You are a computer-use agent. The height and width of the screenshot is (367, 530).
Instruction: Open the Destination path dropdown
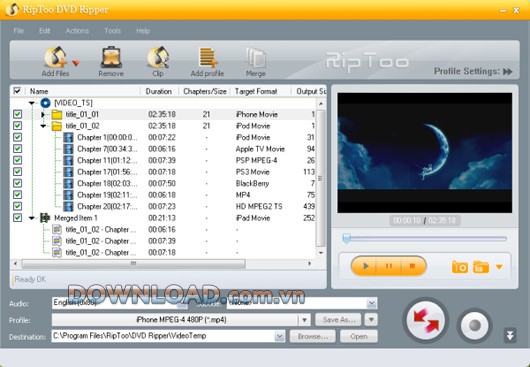pos(280,337)
